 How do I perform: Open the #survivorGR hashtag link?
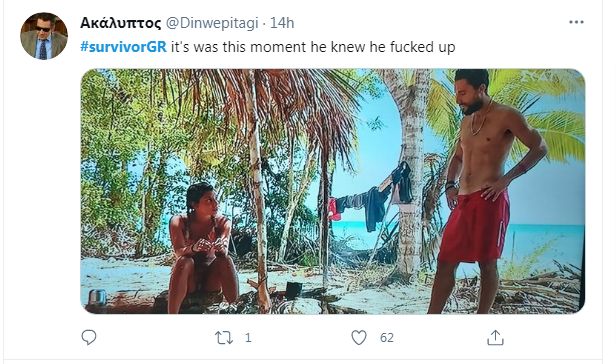tap(123, 47)
